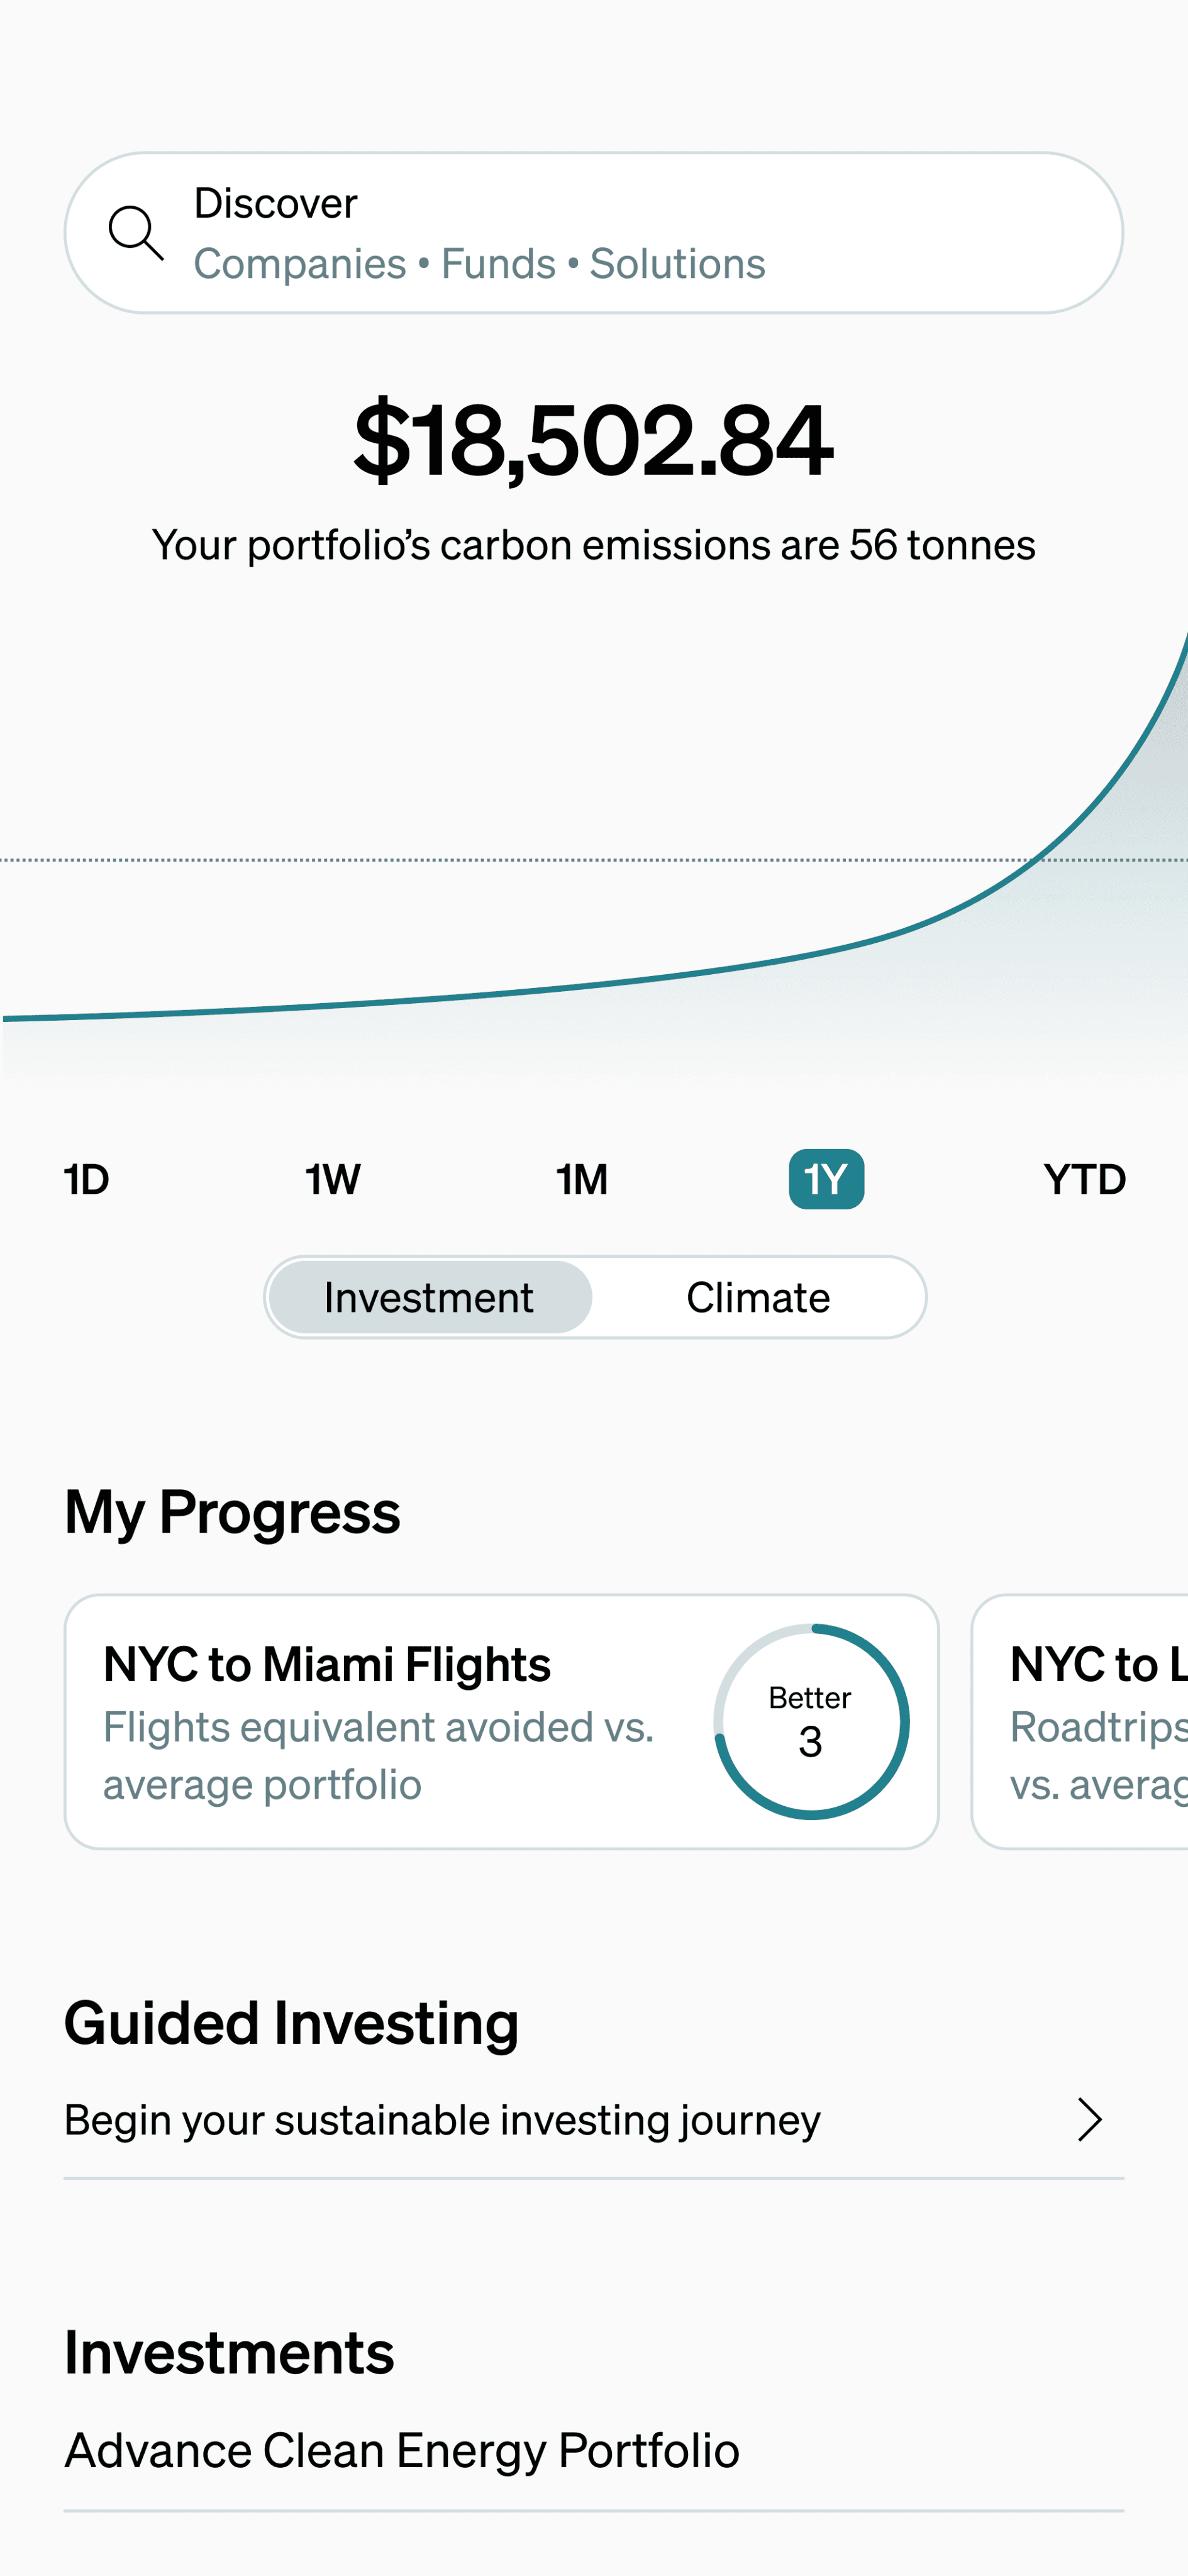Click the carbon emissions 56 tonnes text
Viewport: 1188px width, 2576px height.
click(594, 545)
